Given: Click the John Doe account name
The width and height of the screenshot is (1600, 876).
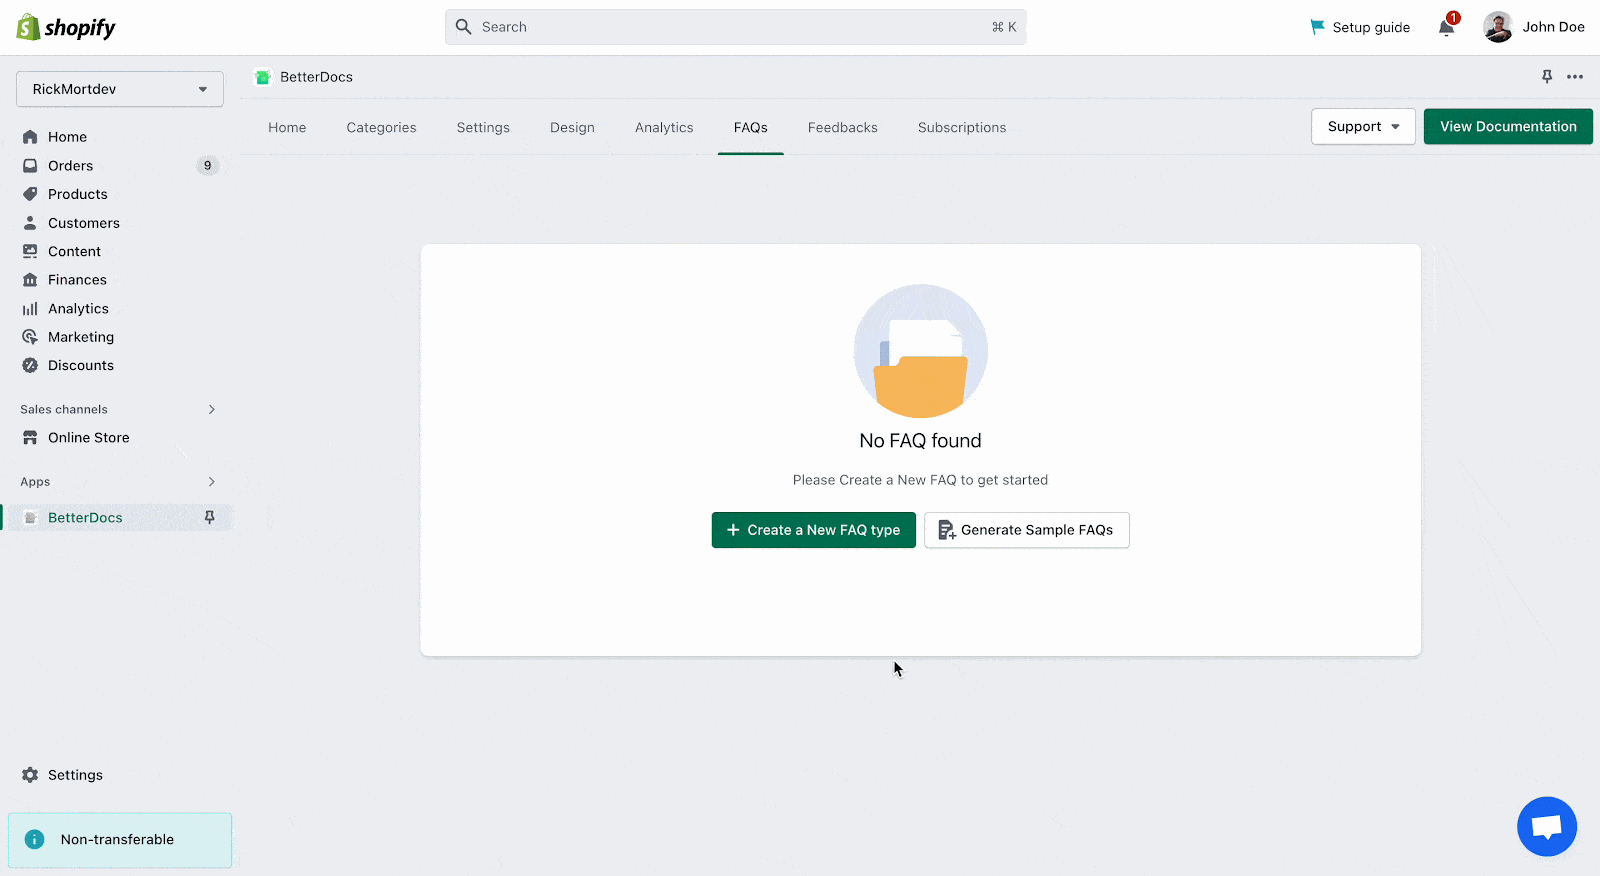Looking at the screenshot, I should pos(1553,27).
